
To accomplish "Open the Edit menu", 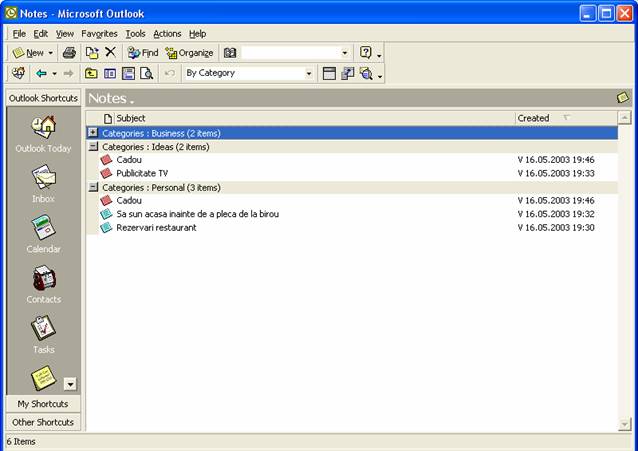I will click(40, 34).
